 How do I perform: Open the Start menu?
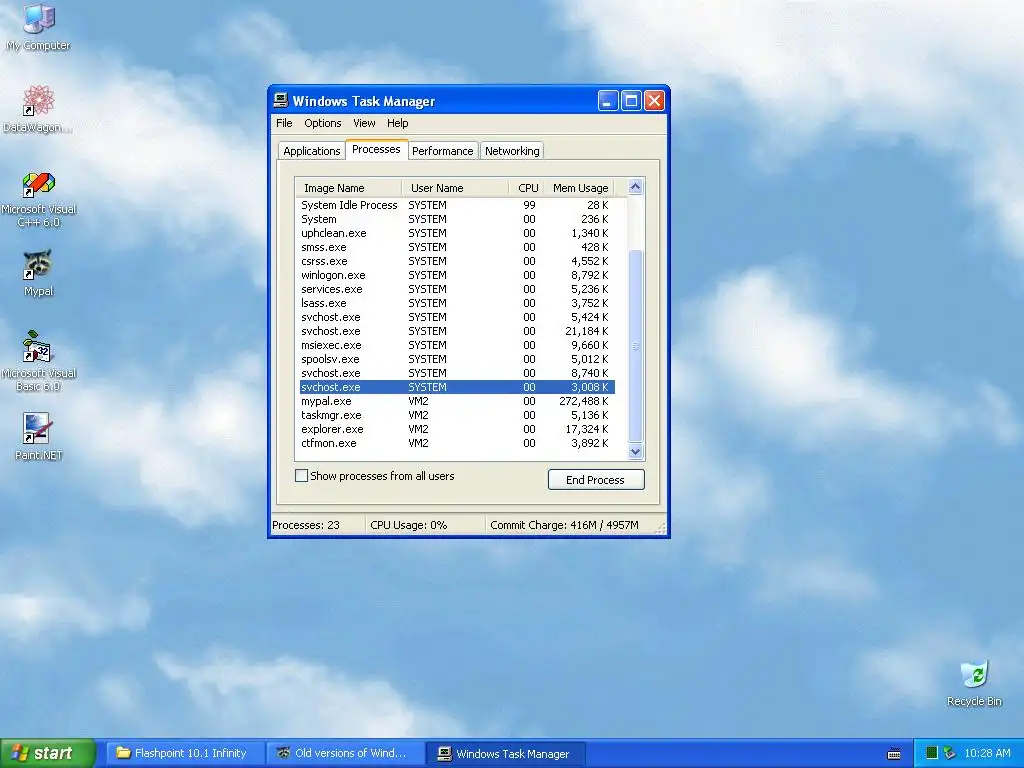(48, 753)
